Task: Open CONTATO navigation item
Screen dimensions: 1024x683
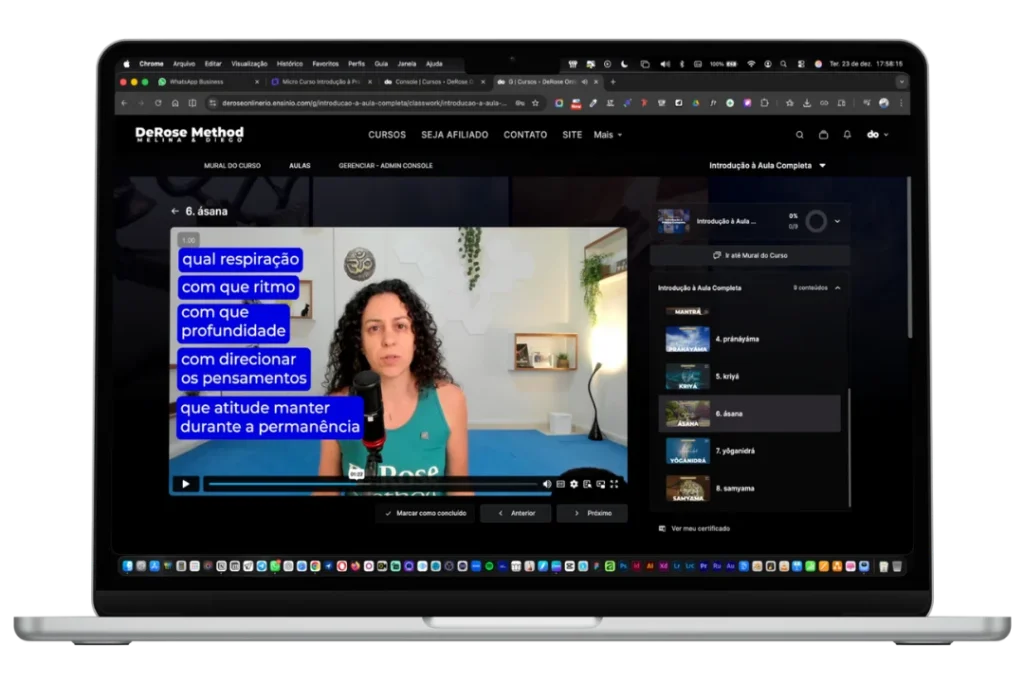Action: click(x=525, y=135)
